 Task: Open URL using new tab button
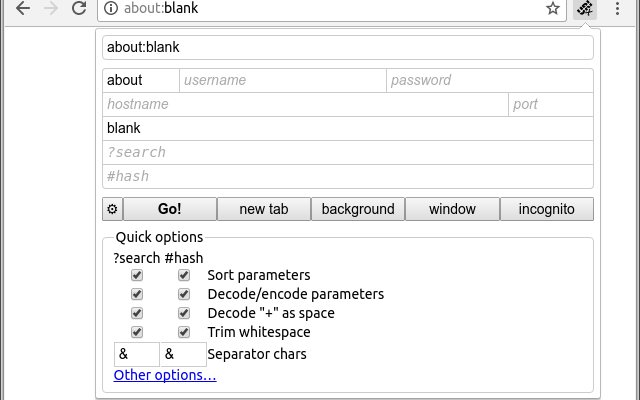pos(264,209)
